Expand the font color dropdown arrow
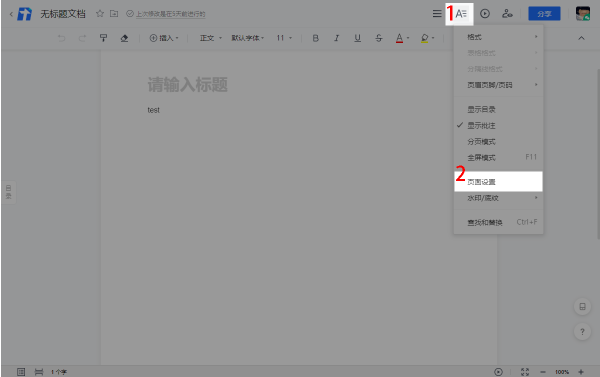The width and height of the screenshot is (600, 377). pos(408,38)
